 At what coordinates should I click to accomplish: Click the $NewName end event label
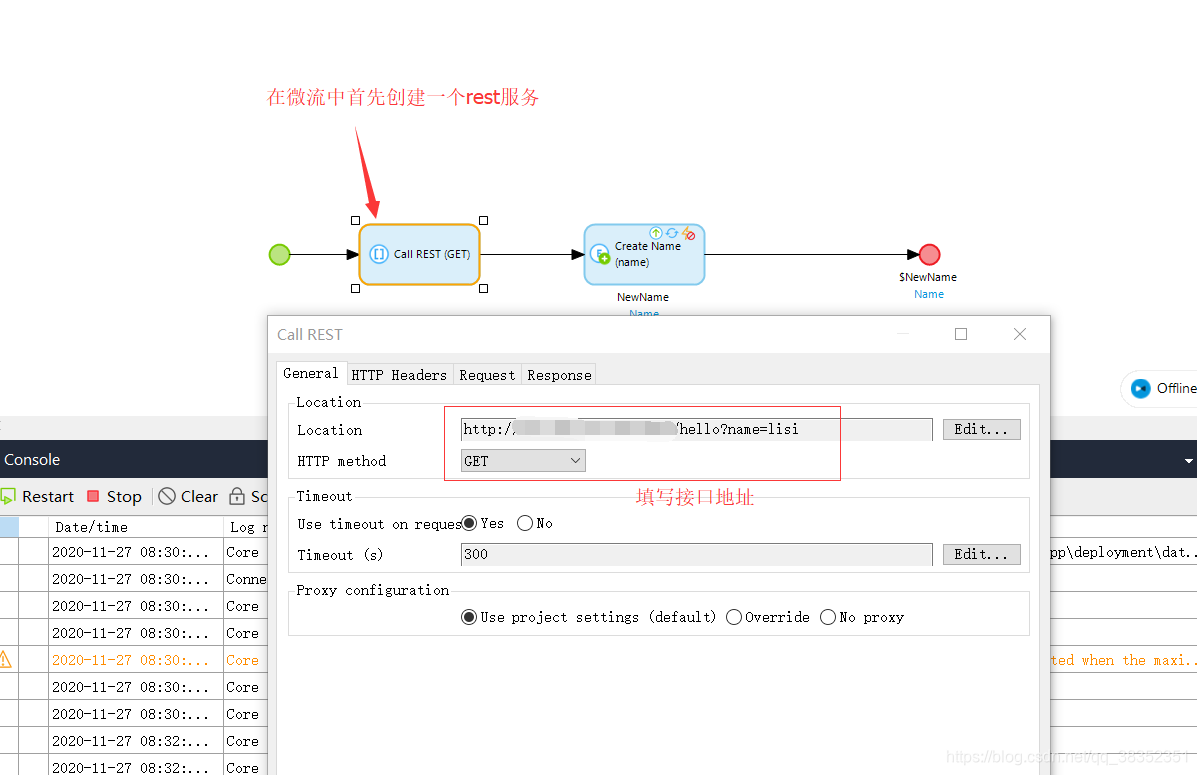coord(928,277)
